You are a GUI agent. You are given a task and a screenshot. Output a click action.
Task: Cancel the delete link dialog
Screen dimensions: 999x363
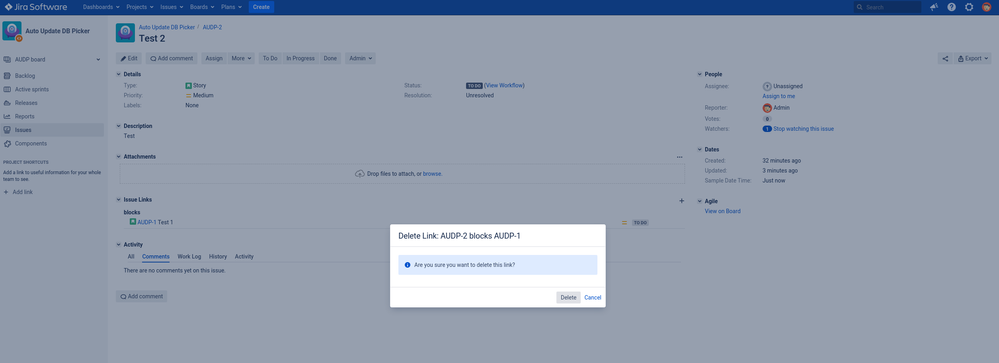(593, 297)
